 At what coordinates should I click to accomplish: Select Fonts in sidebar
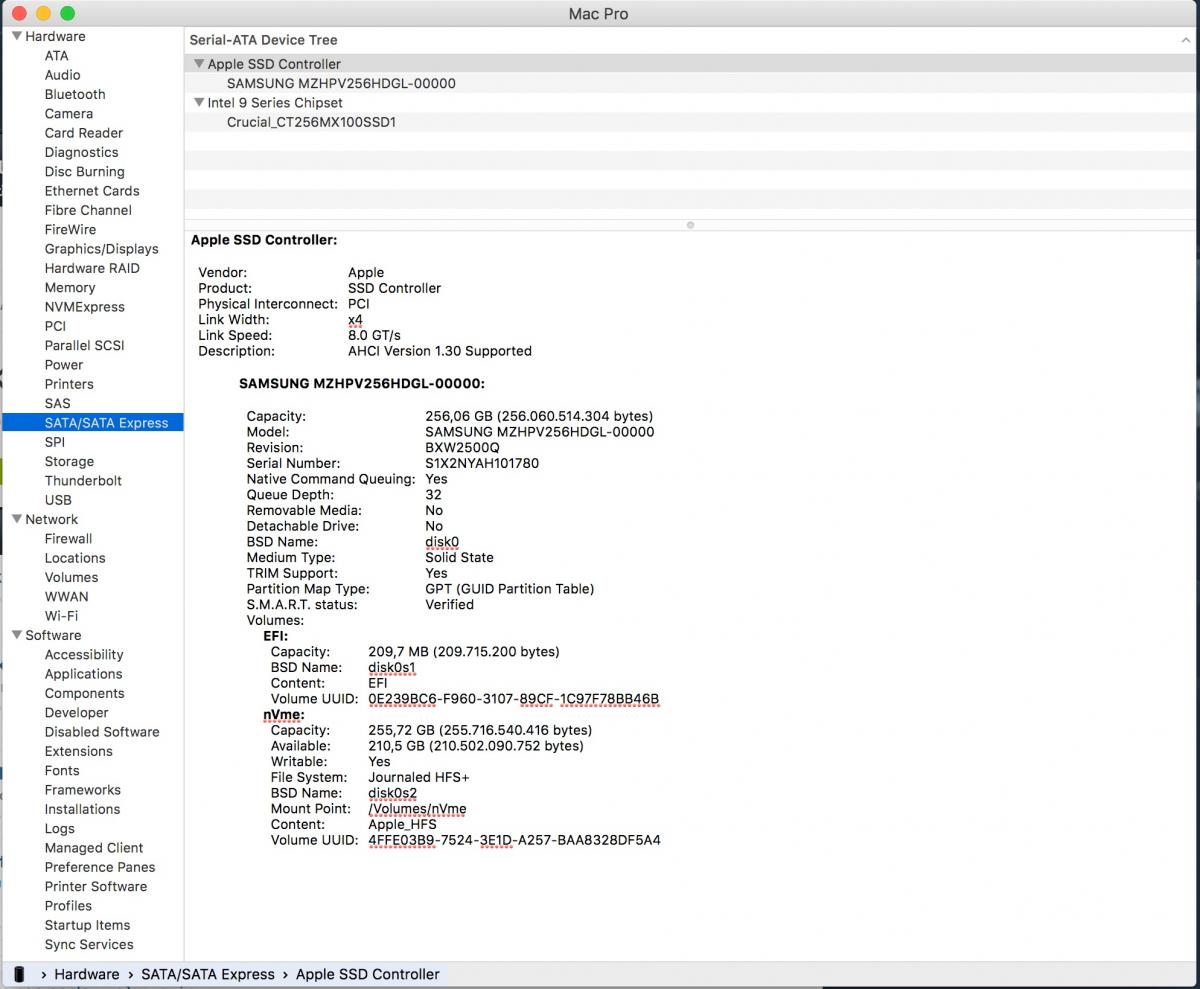click(62, 771)
